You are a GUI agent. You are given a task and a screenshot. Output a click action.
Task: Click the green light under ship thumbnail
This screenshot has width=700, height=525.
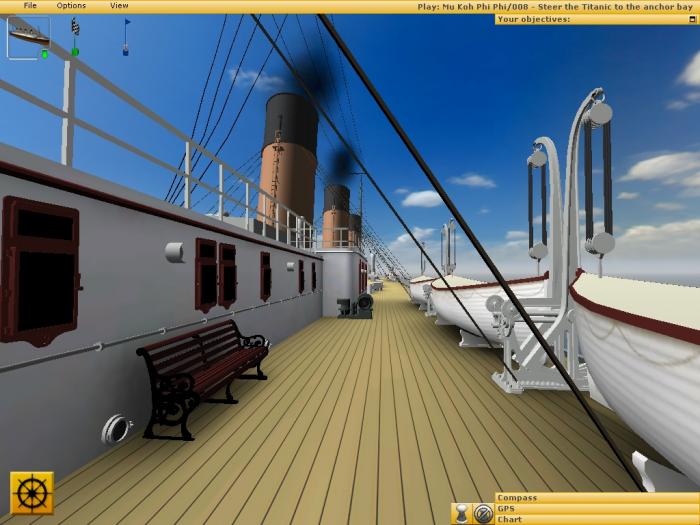[x=44, y=54]
